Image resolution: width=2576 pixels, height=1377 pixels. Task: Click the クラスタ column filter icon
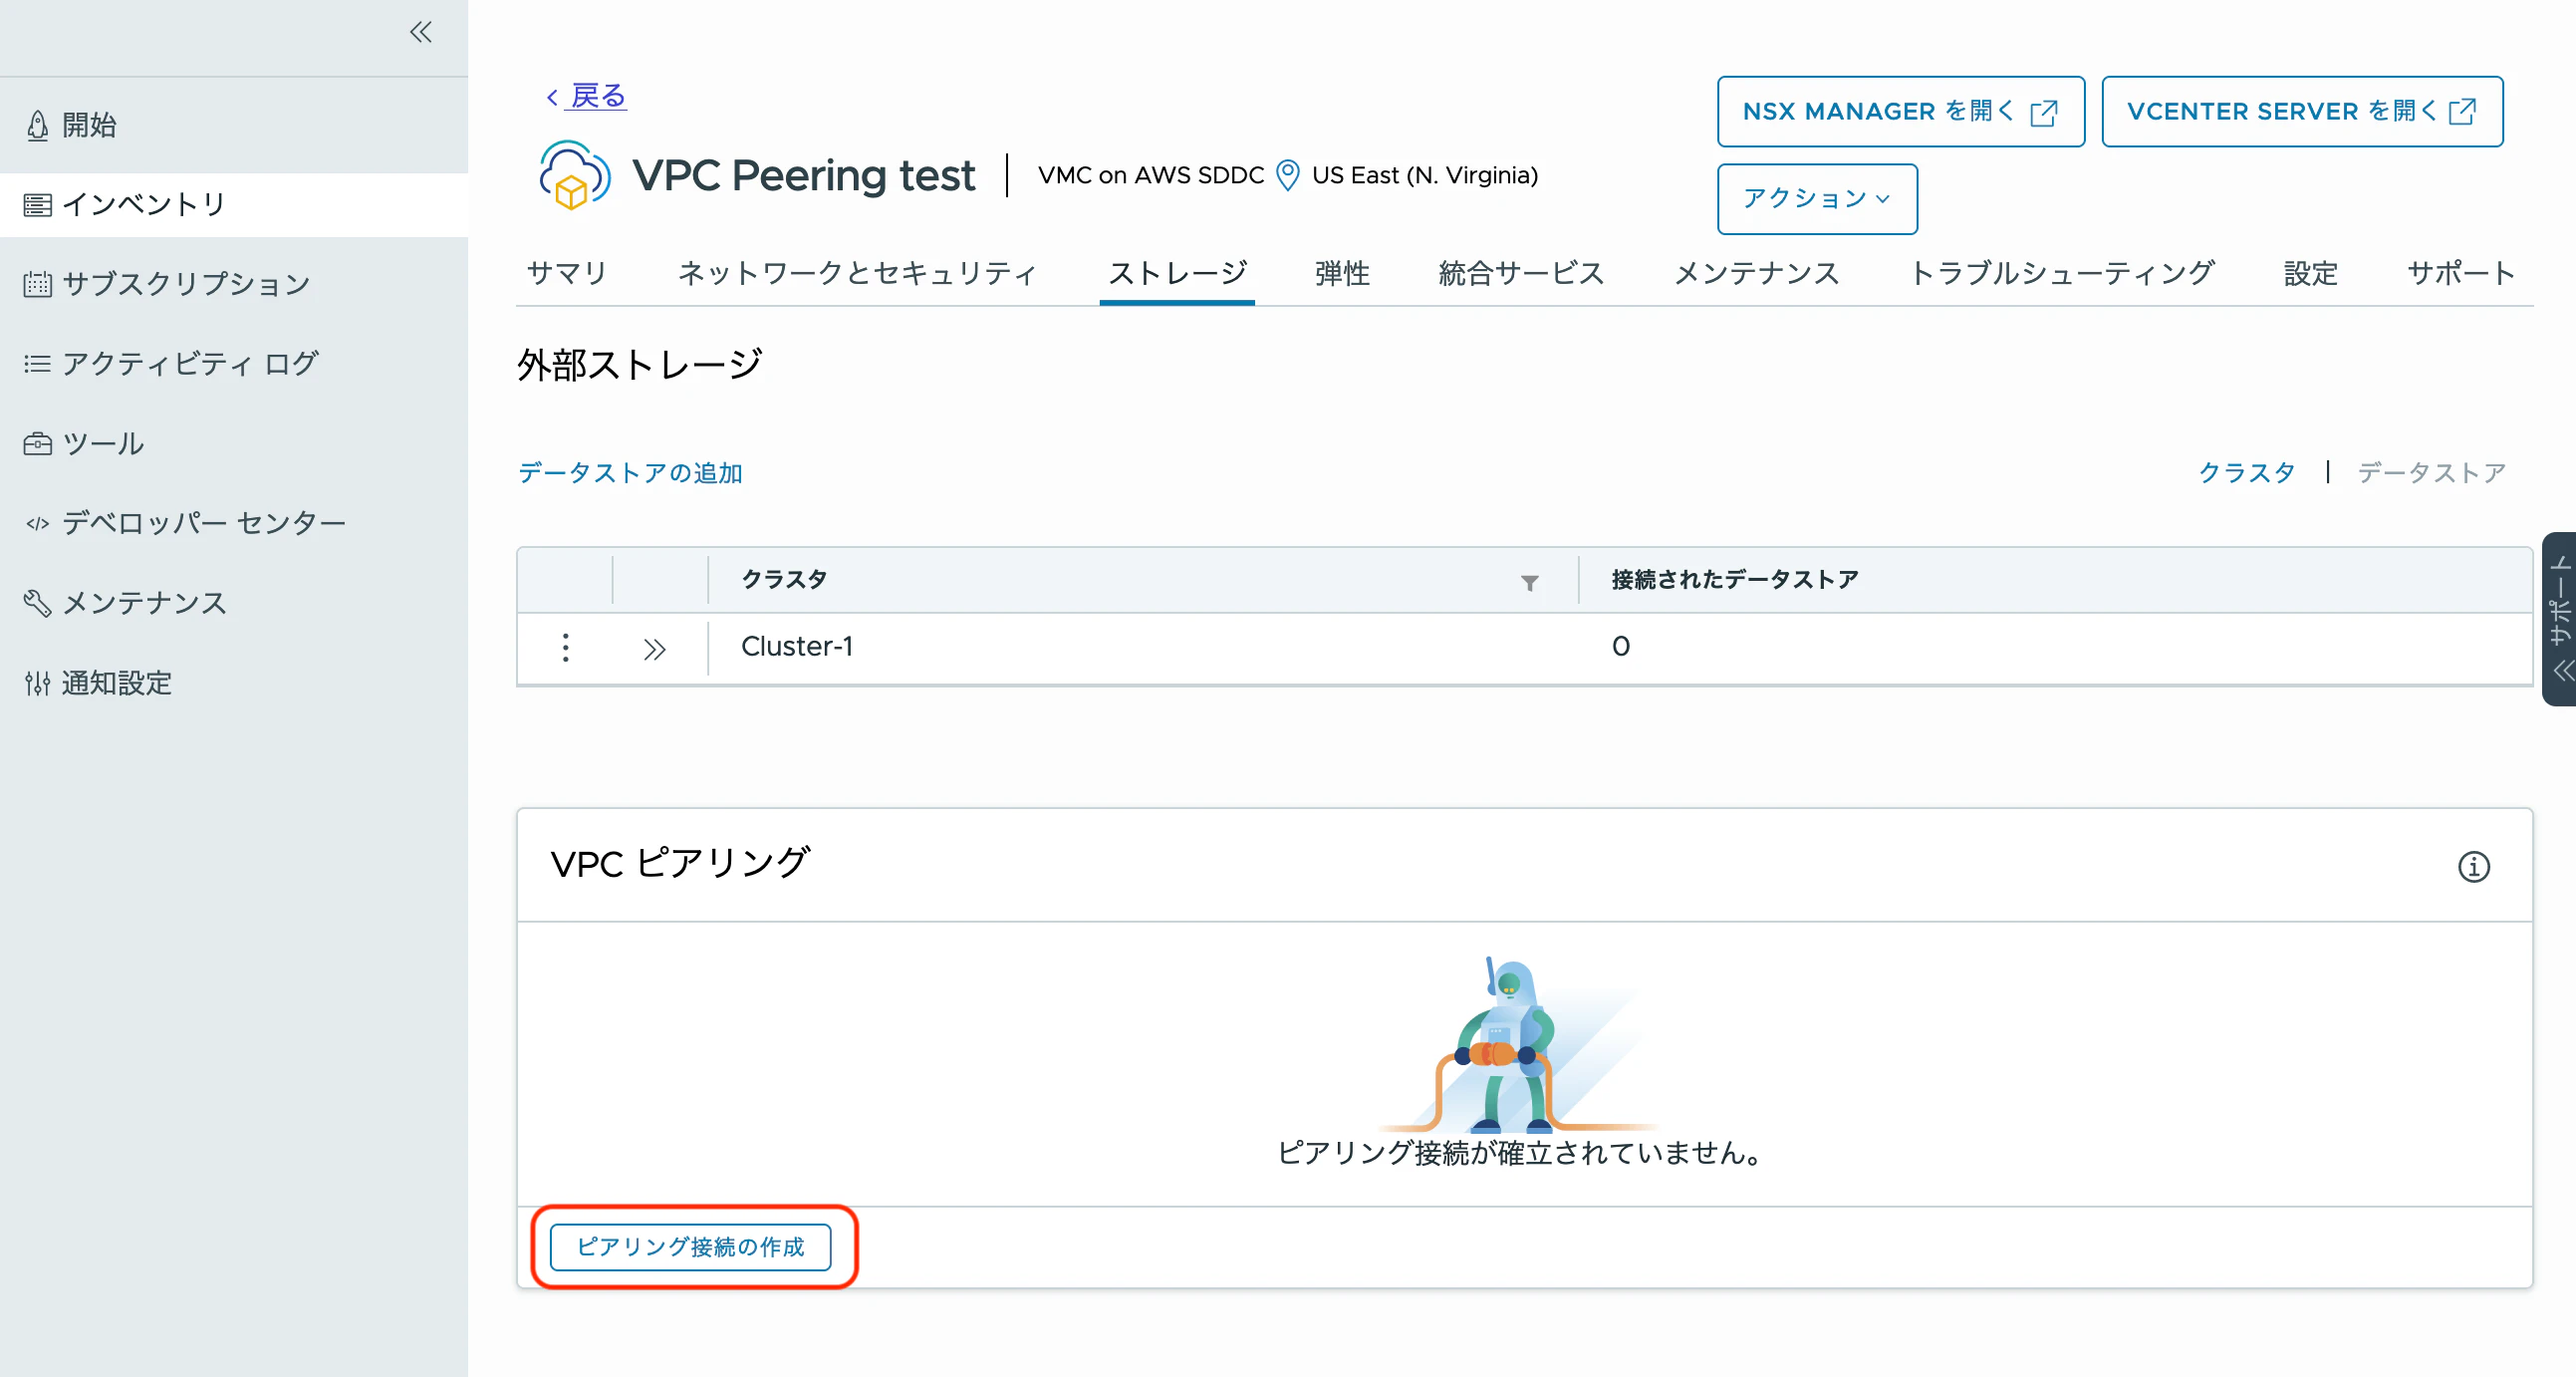coord(1529,582)
